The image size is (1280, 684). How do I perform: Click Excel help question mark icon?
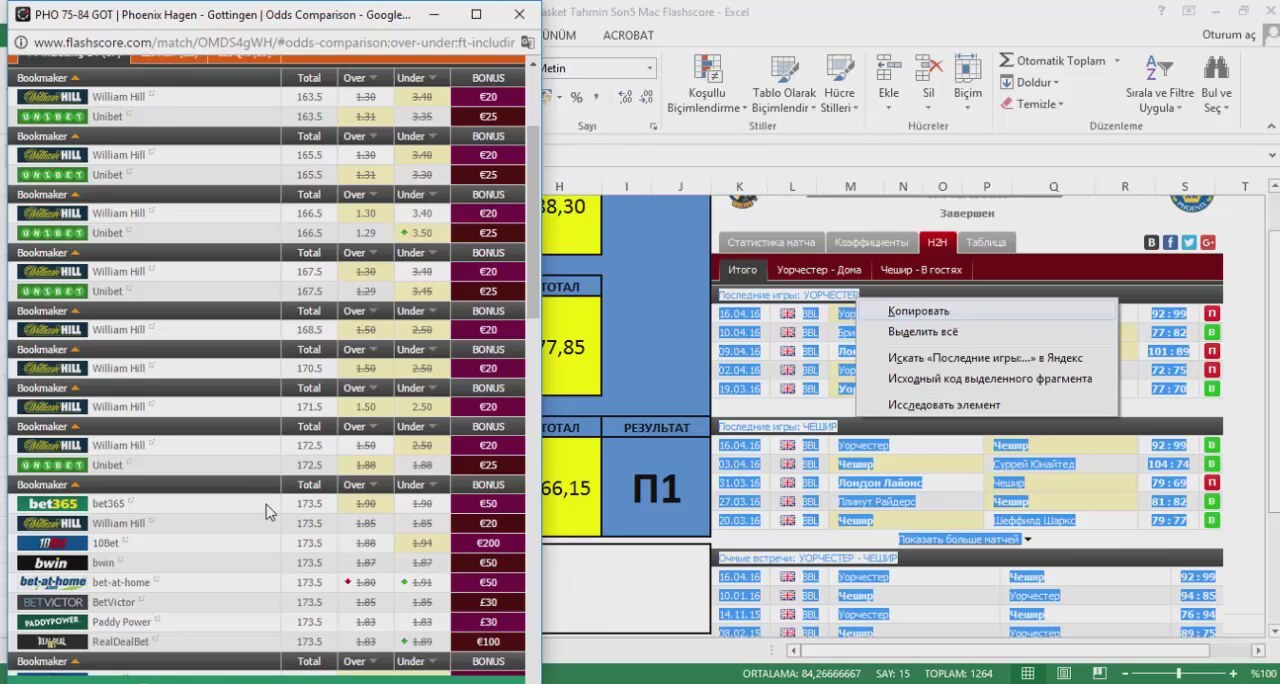[1162, 12]
